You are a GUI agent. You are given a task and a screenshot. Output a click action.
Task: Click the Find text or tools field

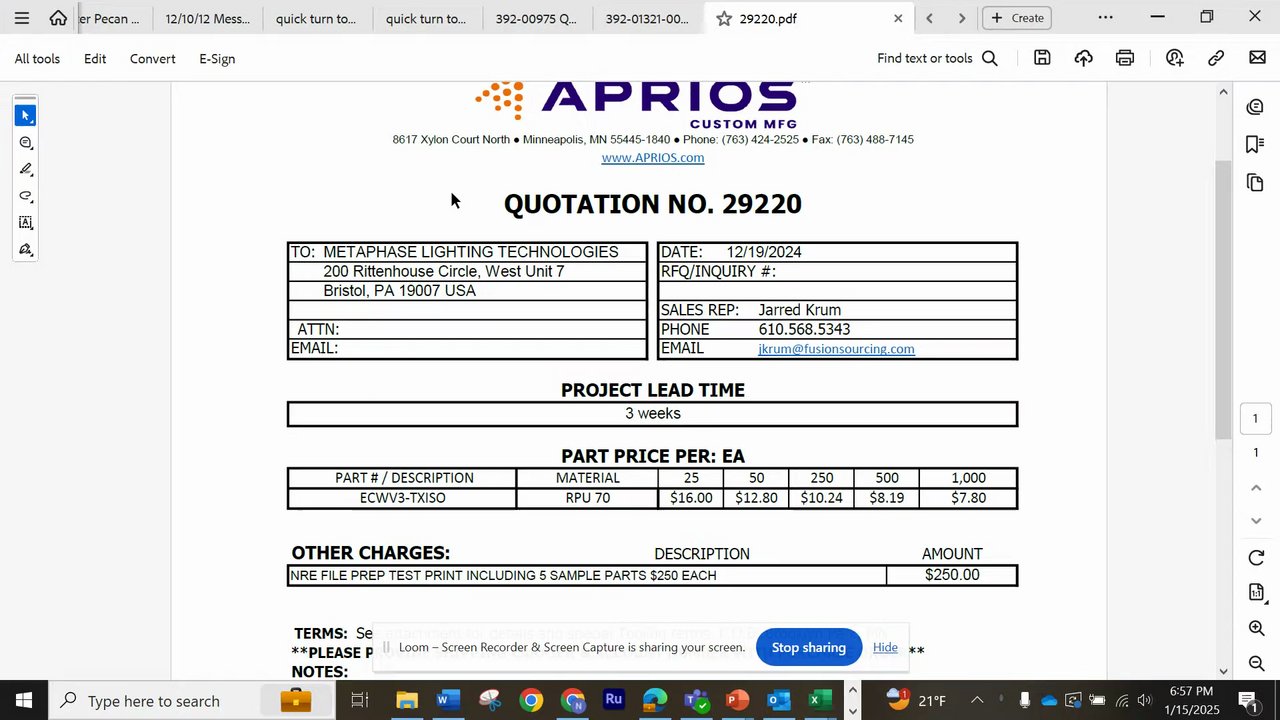[x=925, y=58]
